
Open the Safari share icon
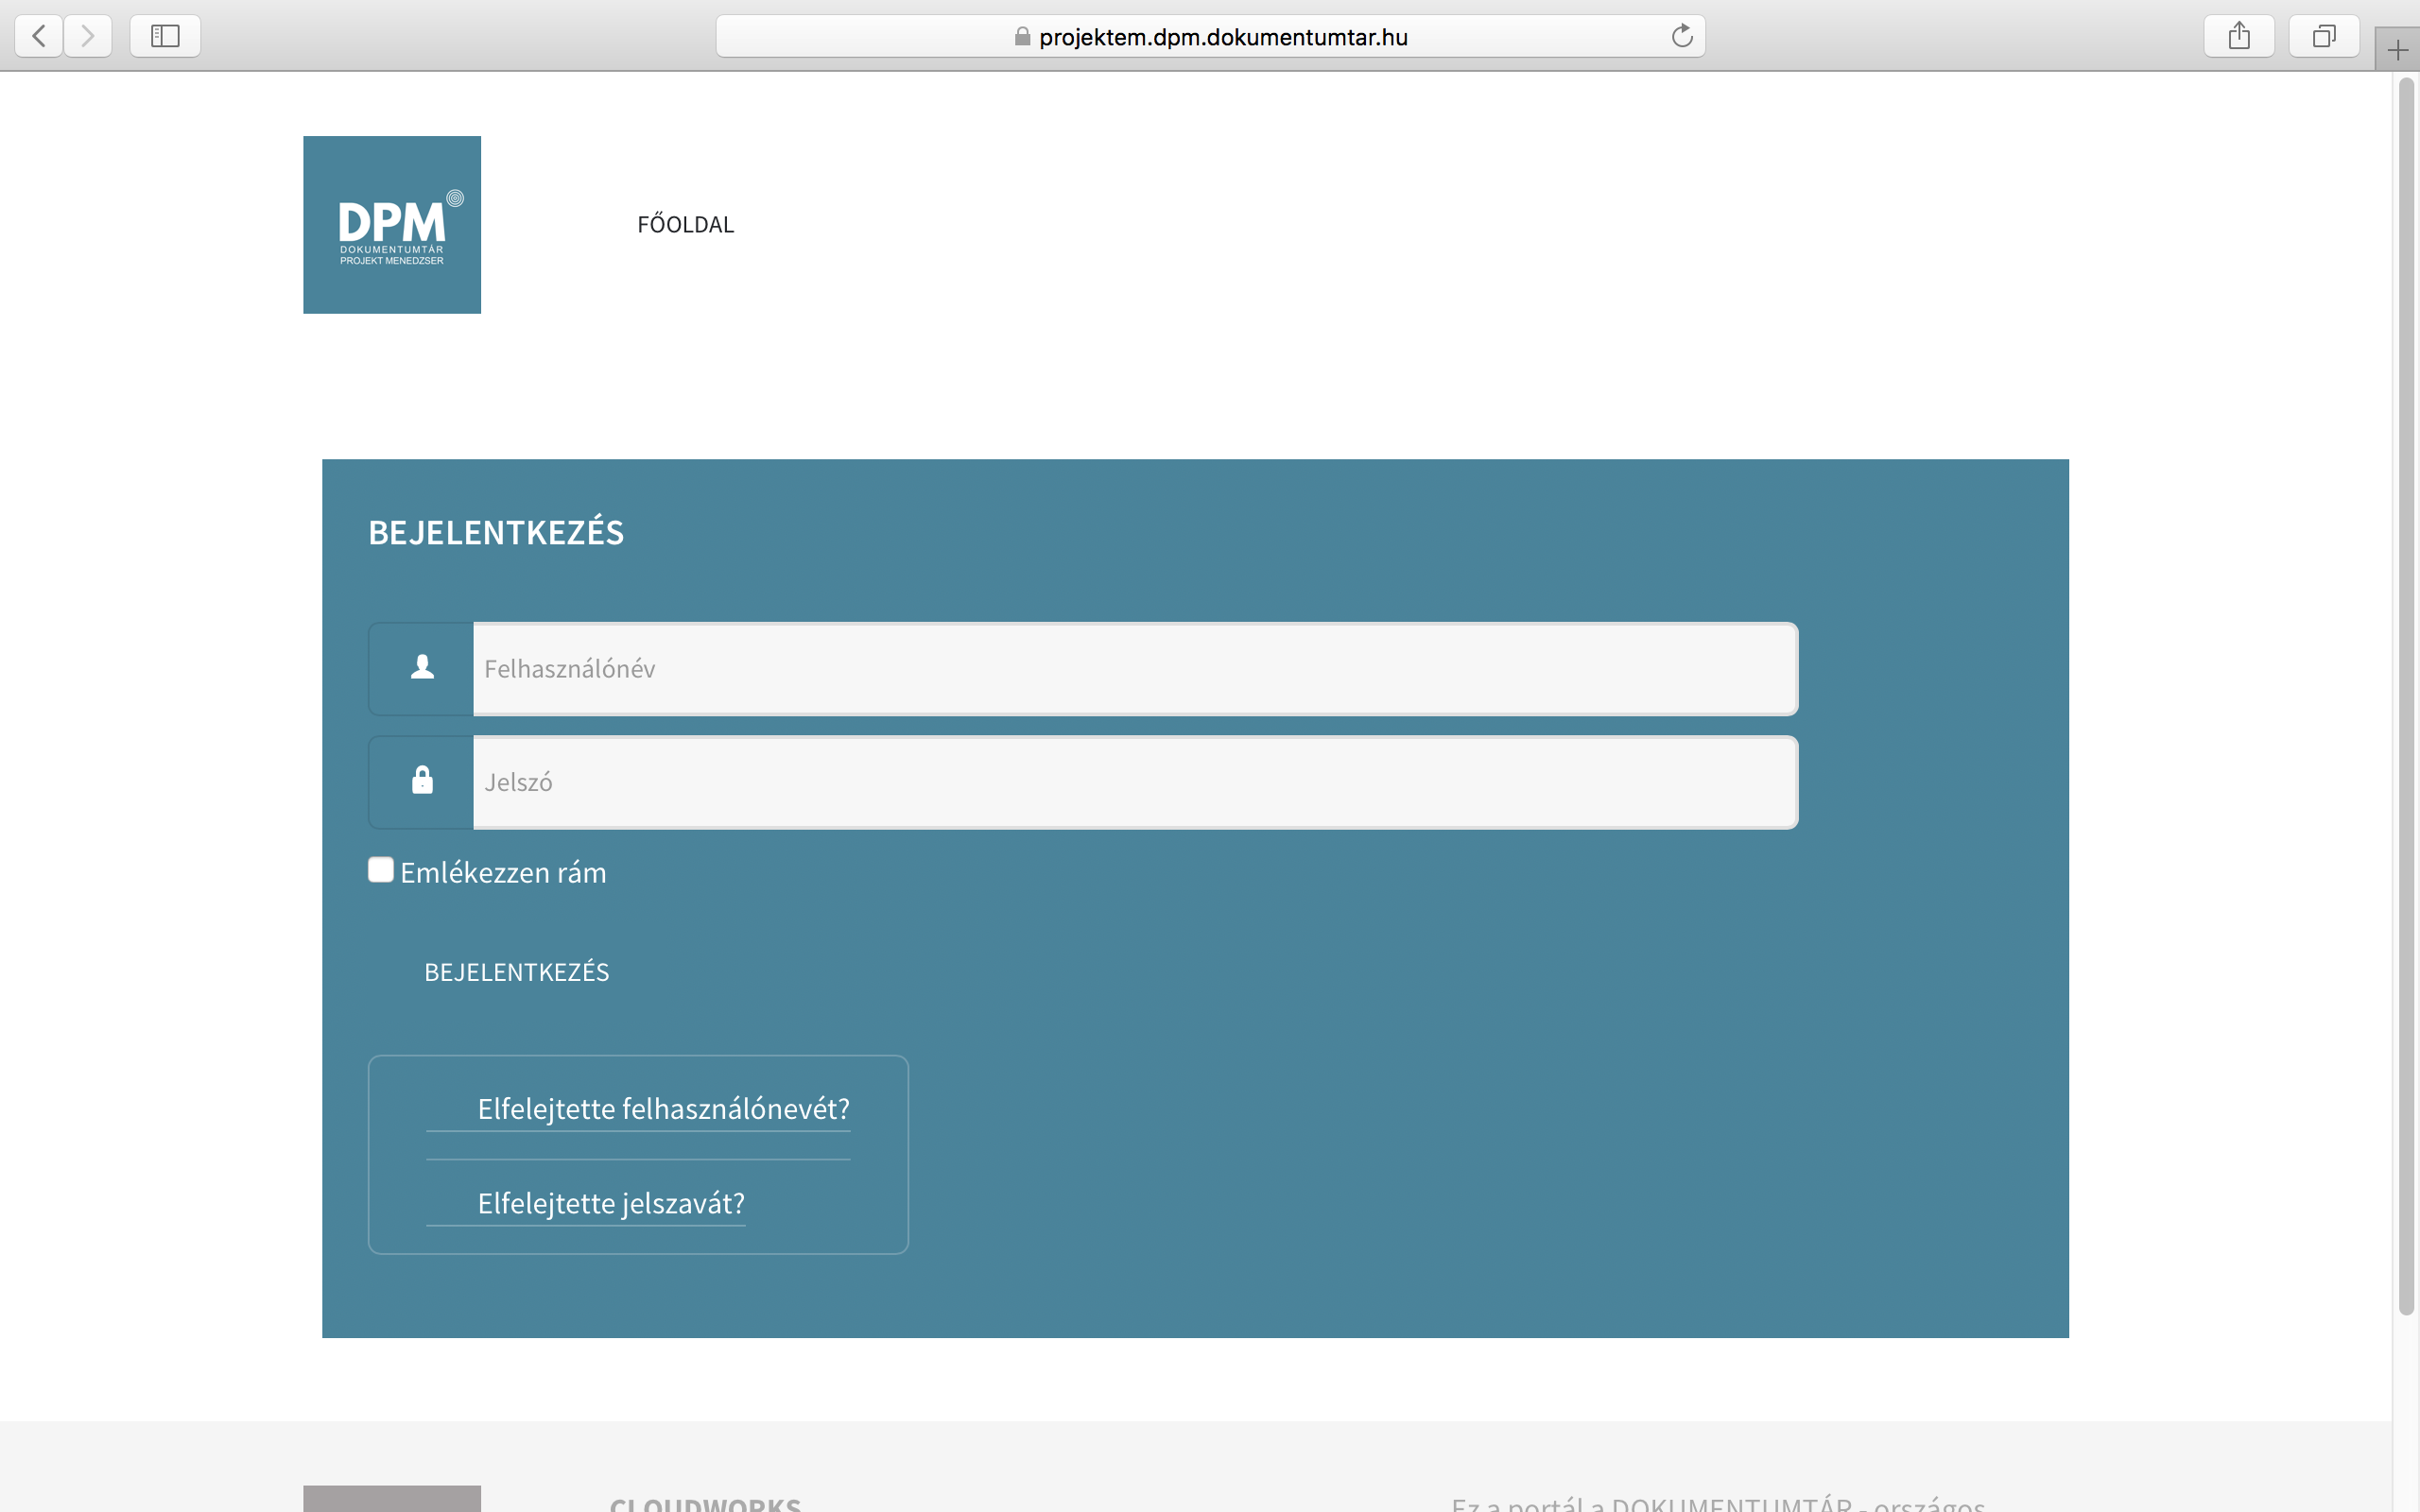2238,36
